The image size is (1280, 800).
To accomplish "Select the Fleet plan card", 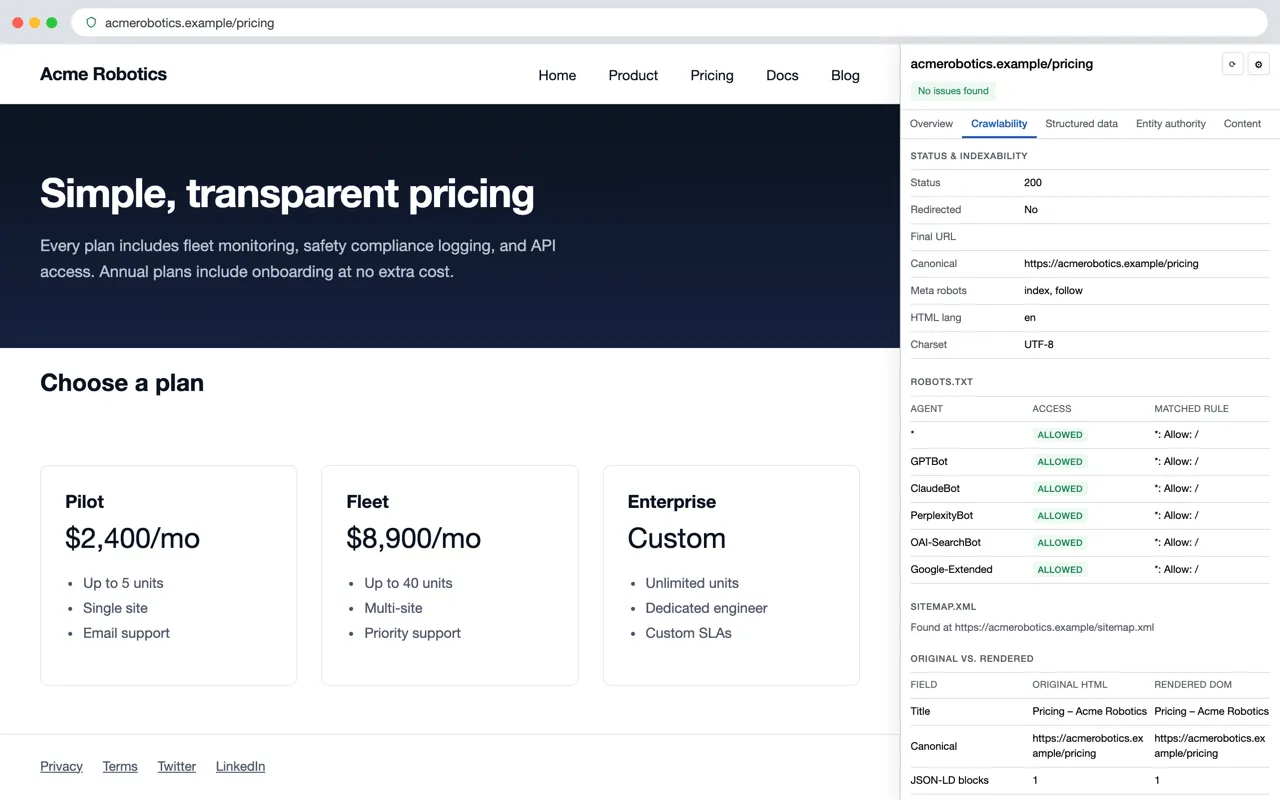I will tap(450, 575).
